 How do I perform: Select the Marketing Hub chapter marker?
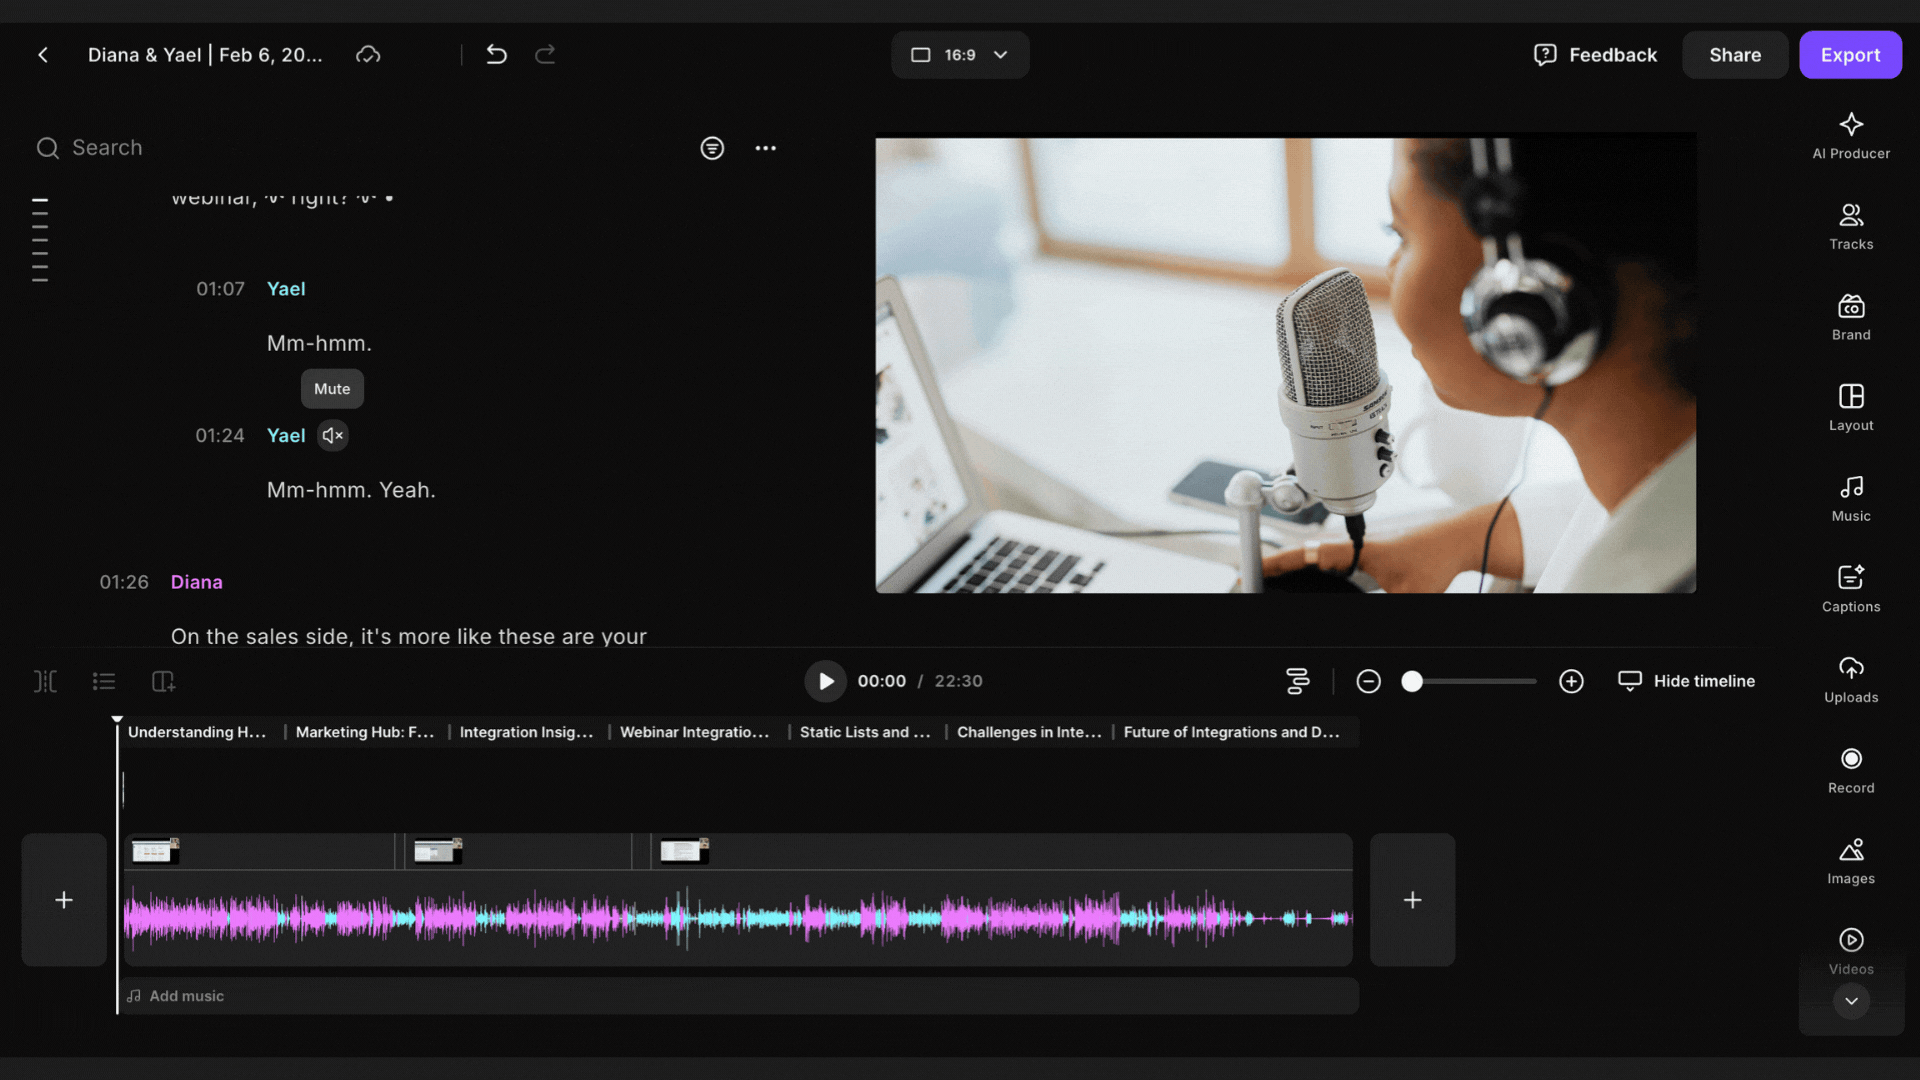coord(364,732)
